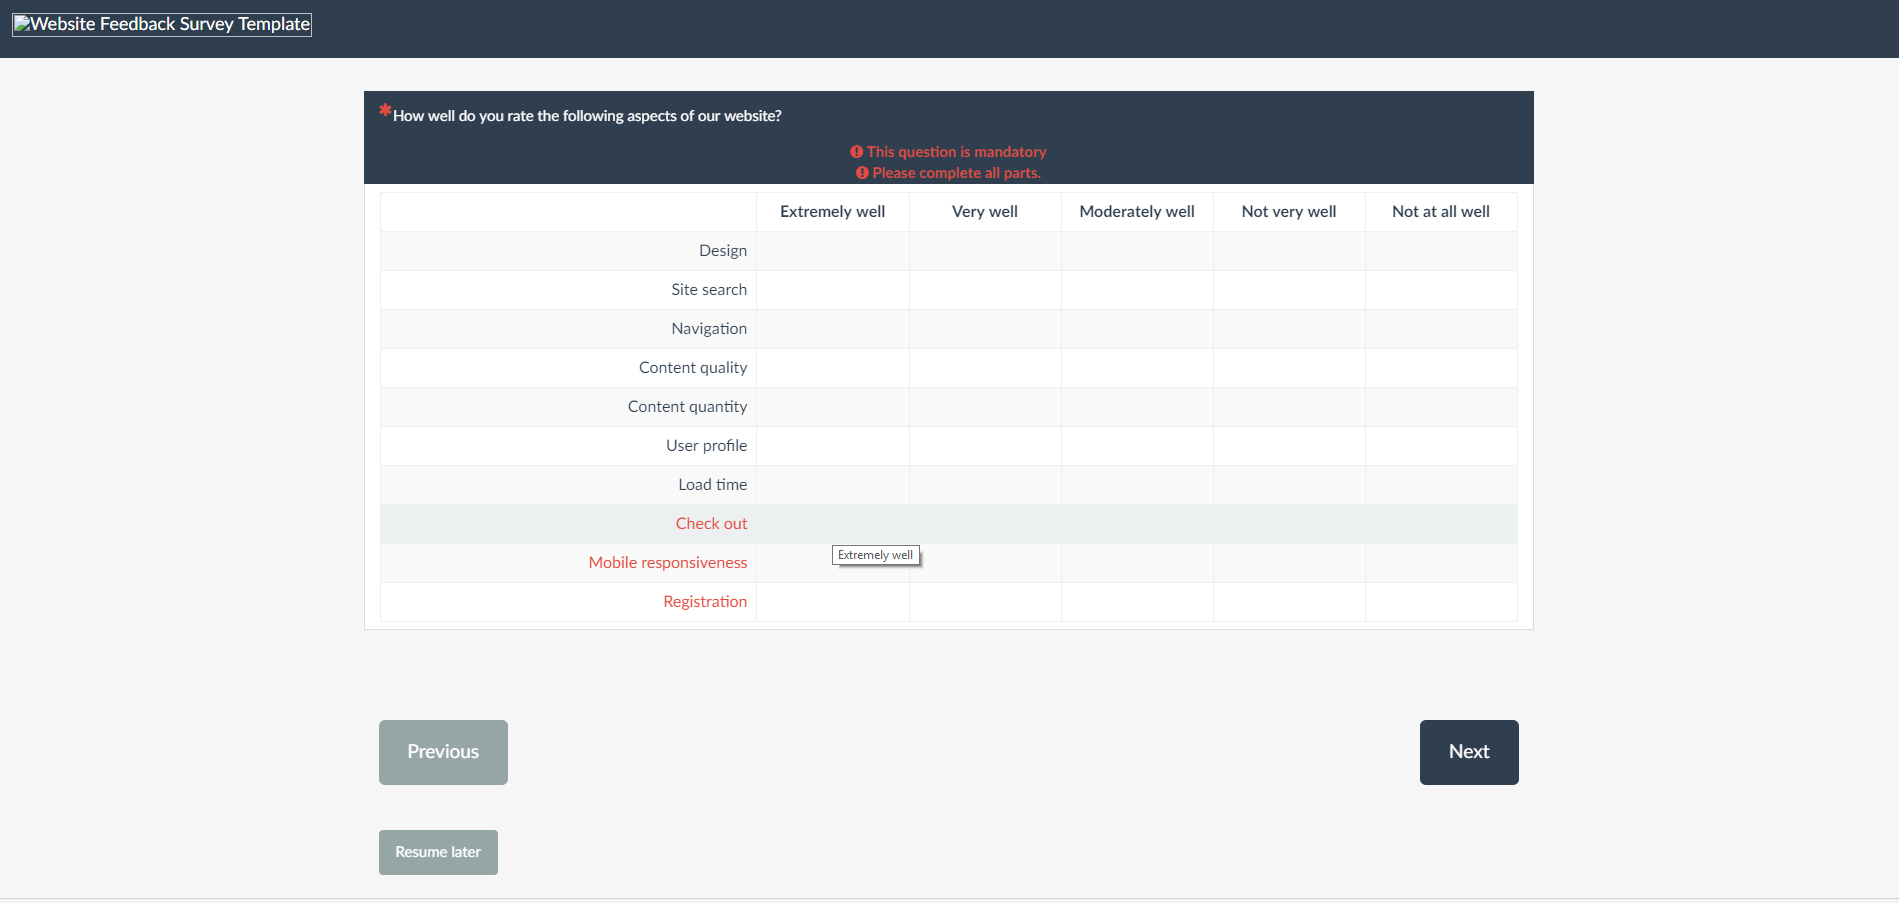Viewport: 1899px width, 903px height.
Task: Click the Website Feedback Survey Template logo
Action: 162,24
